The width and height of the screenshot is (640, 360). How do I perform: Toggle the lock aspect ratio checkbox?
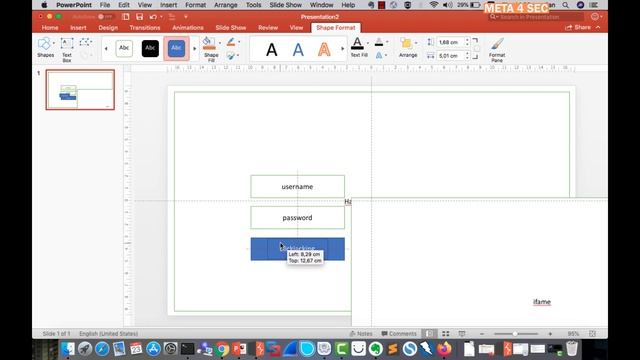[477, 49]
